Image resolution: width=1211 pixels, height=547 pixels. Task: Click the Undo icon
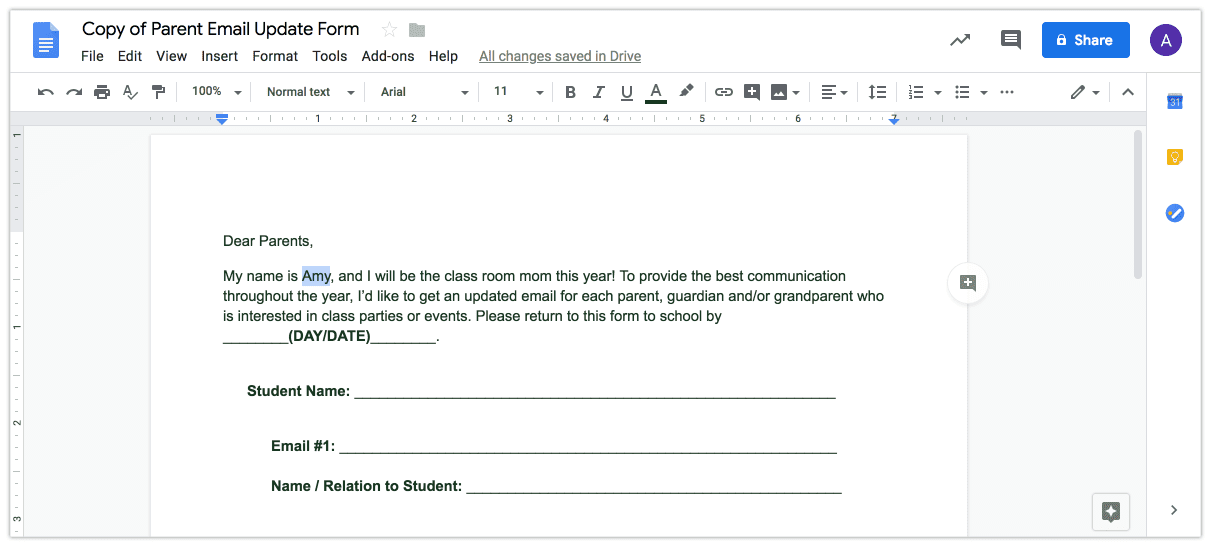45,92
